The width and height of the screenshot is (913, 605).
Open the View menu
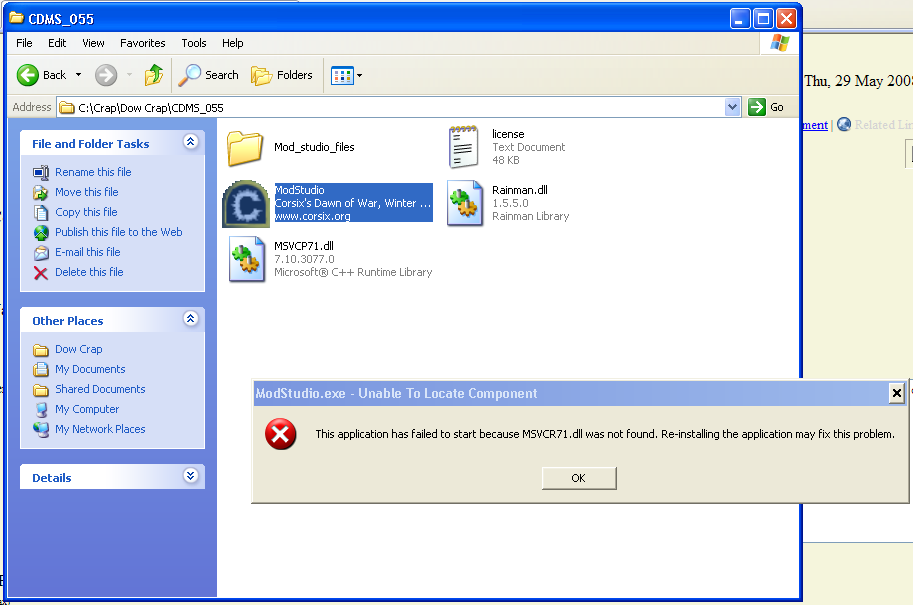coord(93,43)
